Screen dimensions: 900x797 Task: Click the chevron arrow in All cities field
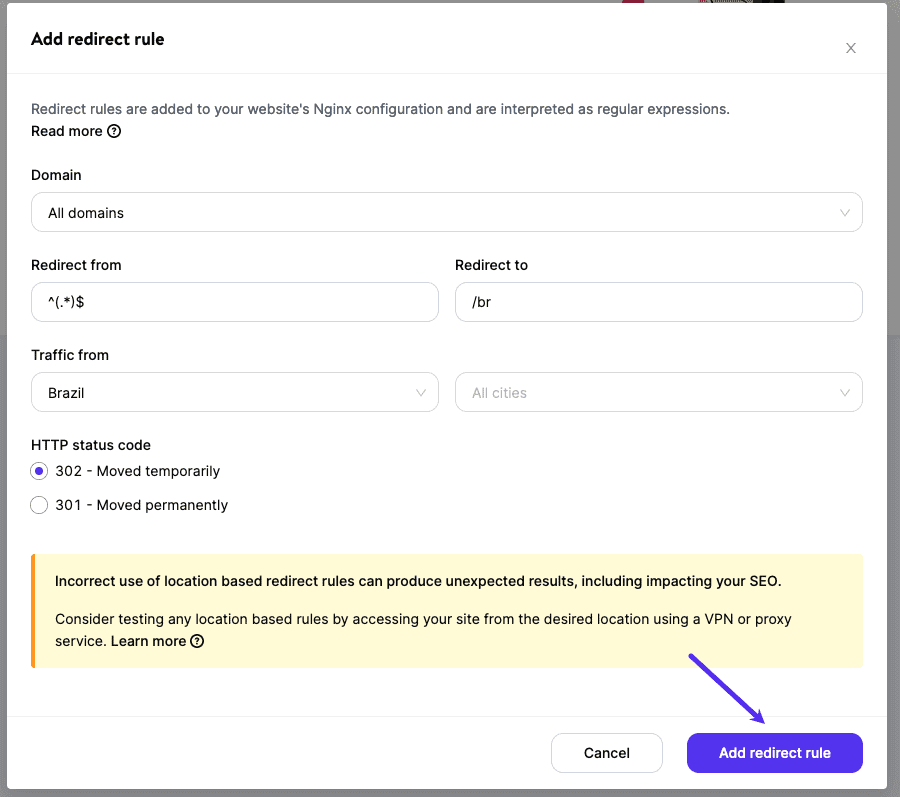(845, 393)
